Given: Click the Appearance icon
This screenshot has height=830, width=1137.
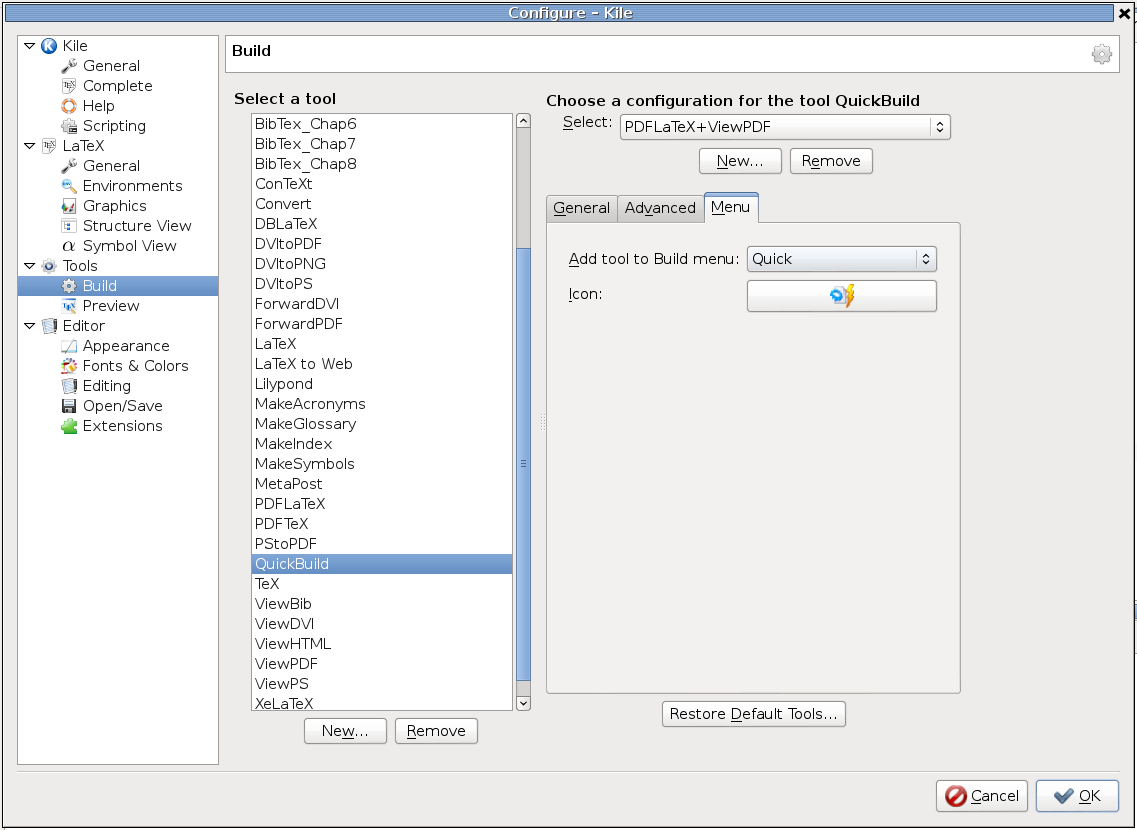Looking at the screenshot, I should (69, 346).
